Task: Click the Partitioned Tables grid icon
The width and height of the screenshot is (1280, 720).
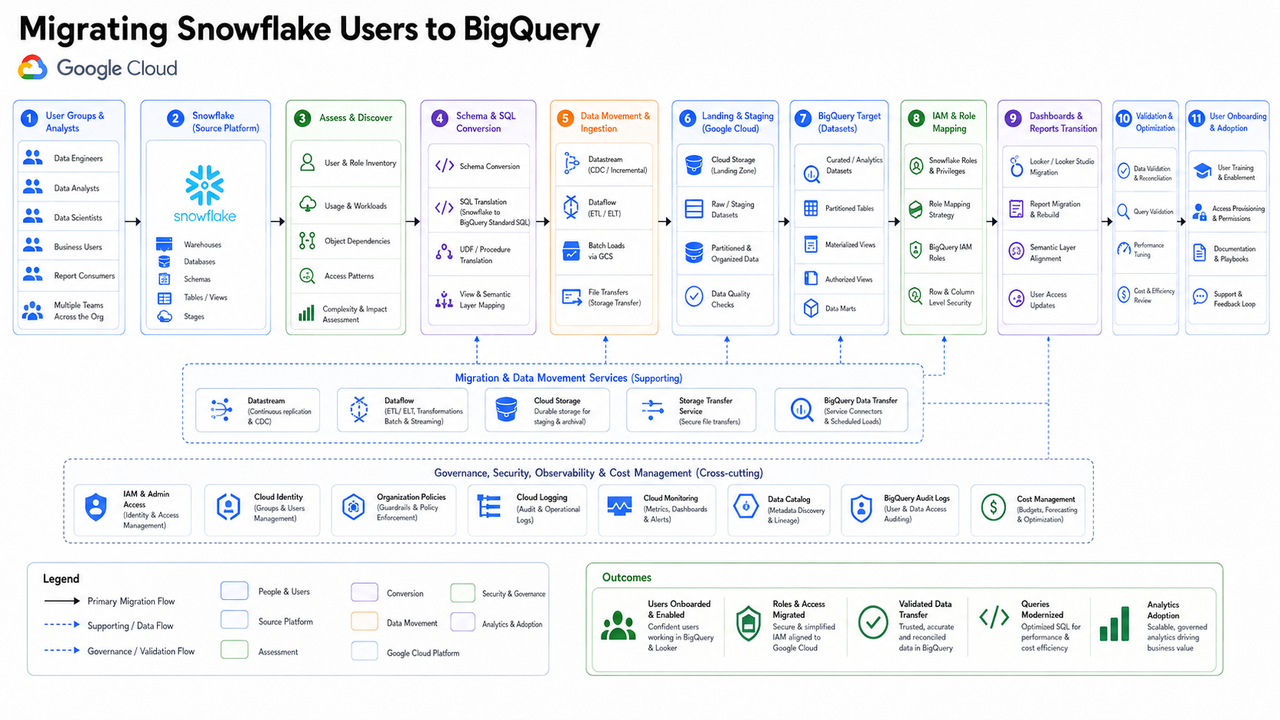Action: [811, 208]
